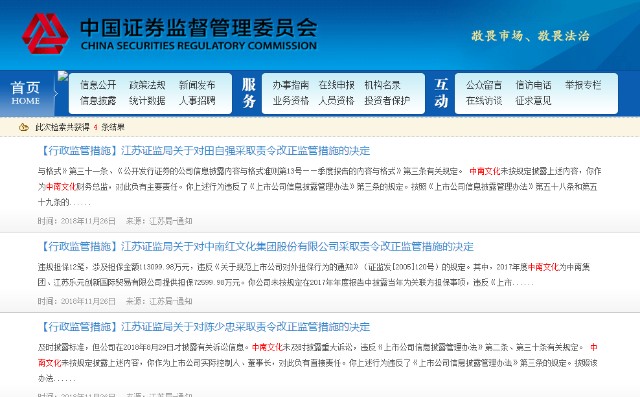Open the 首页 HOME navigation item
Screen dimensions: 640x397
pos(26,93)
